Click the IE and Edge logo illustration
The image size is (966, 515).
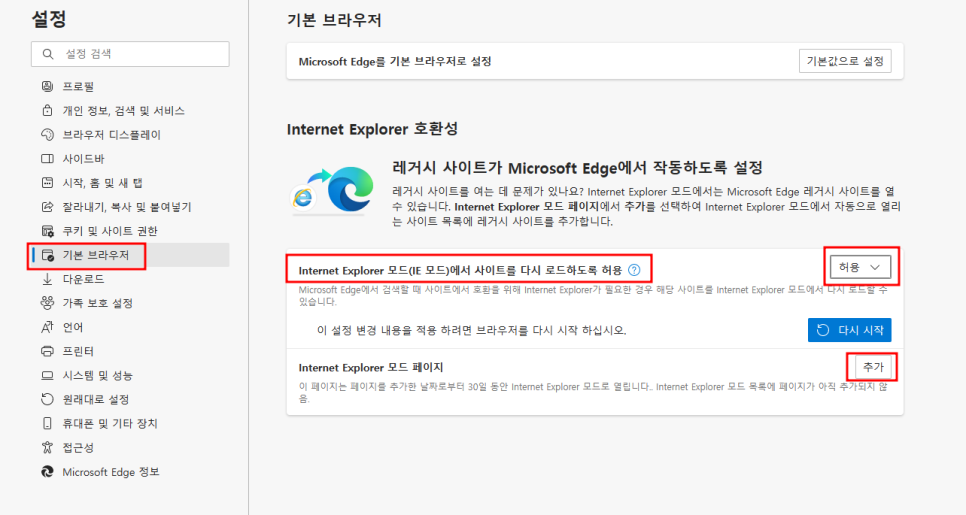[x=333, y=191]
